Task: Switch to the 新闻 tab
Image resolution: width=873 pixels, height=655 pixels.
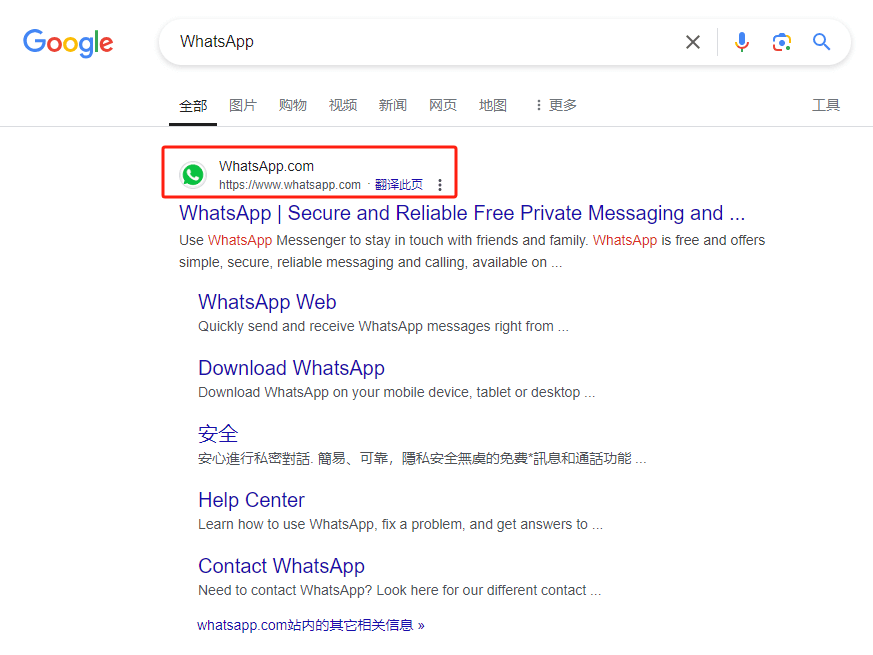Action: point(393,105)
